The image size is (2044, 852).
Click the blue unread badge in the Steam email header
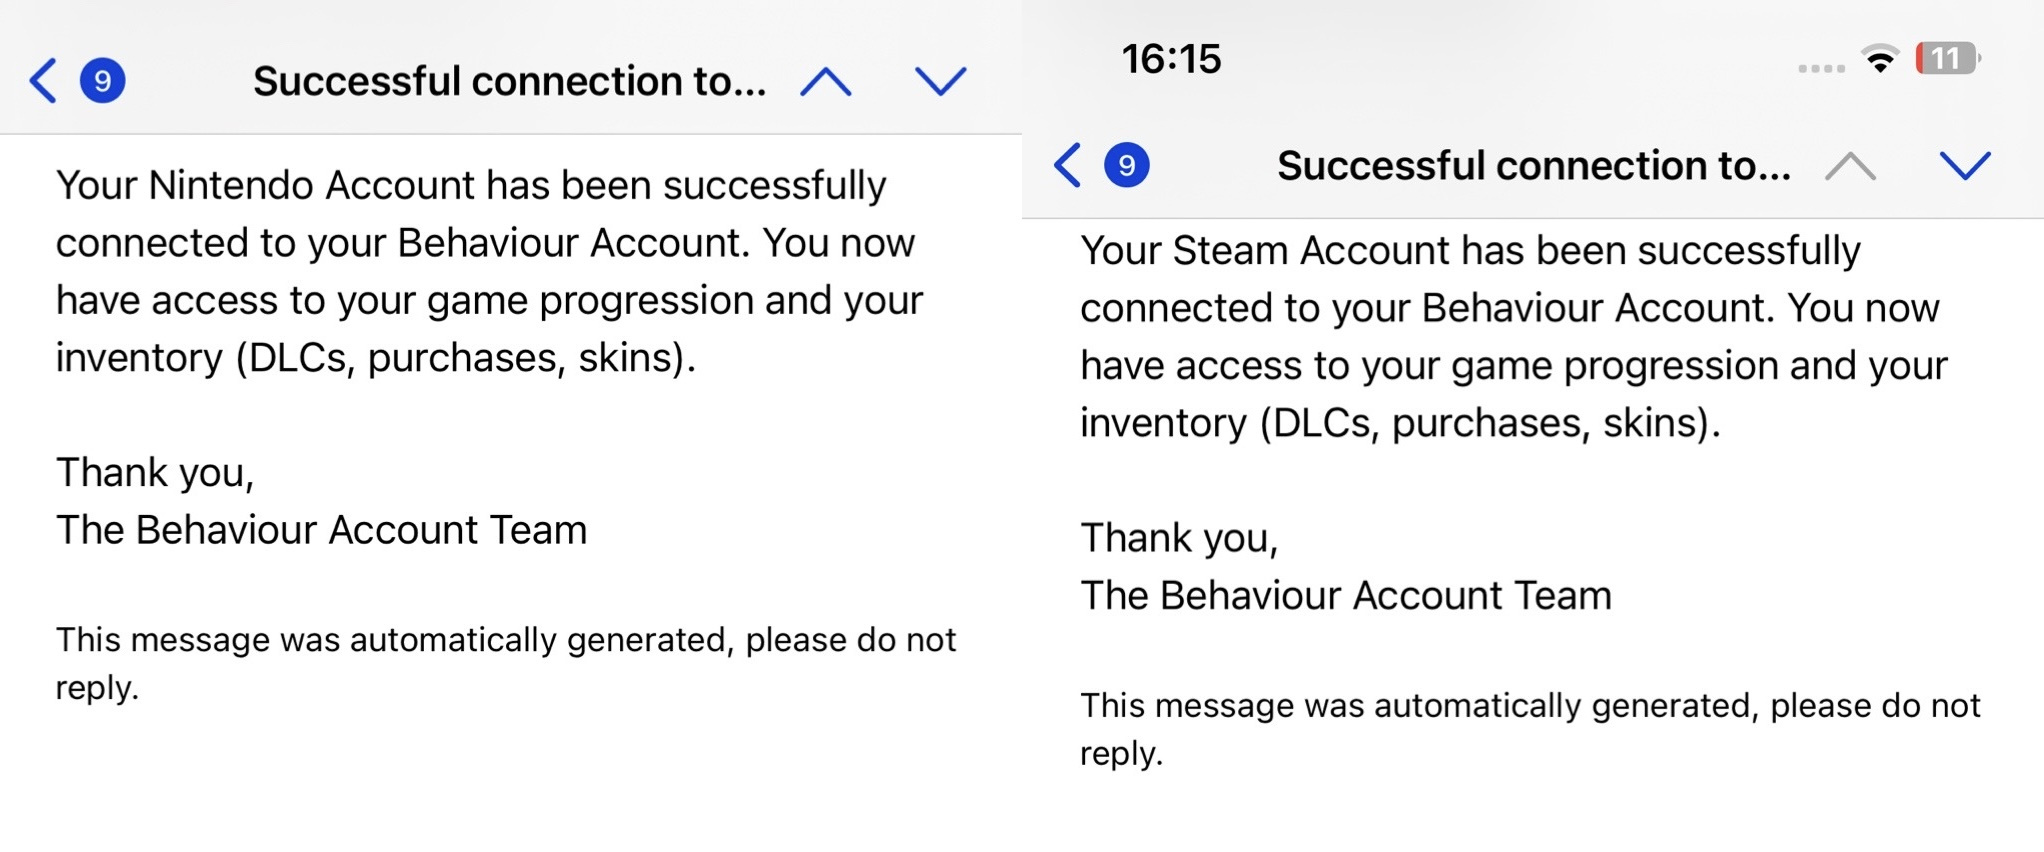[x=1126, y=165]
